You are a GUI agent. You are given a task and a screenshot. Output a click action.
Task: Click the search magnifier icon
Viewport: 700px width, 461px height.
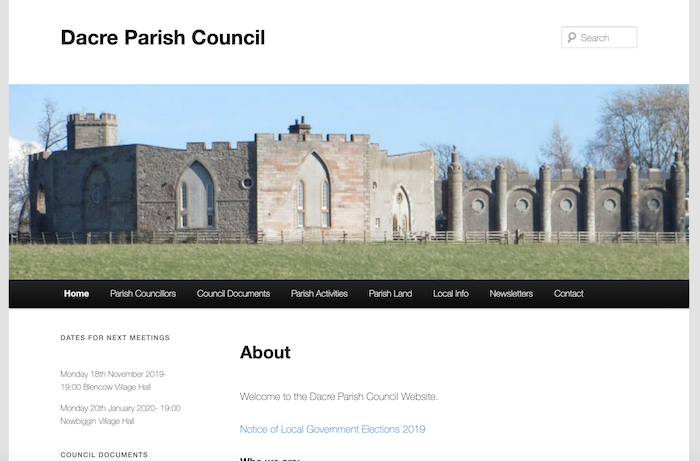(571, 38)
